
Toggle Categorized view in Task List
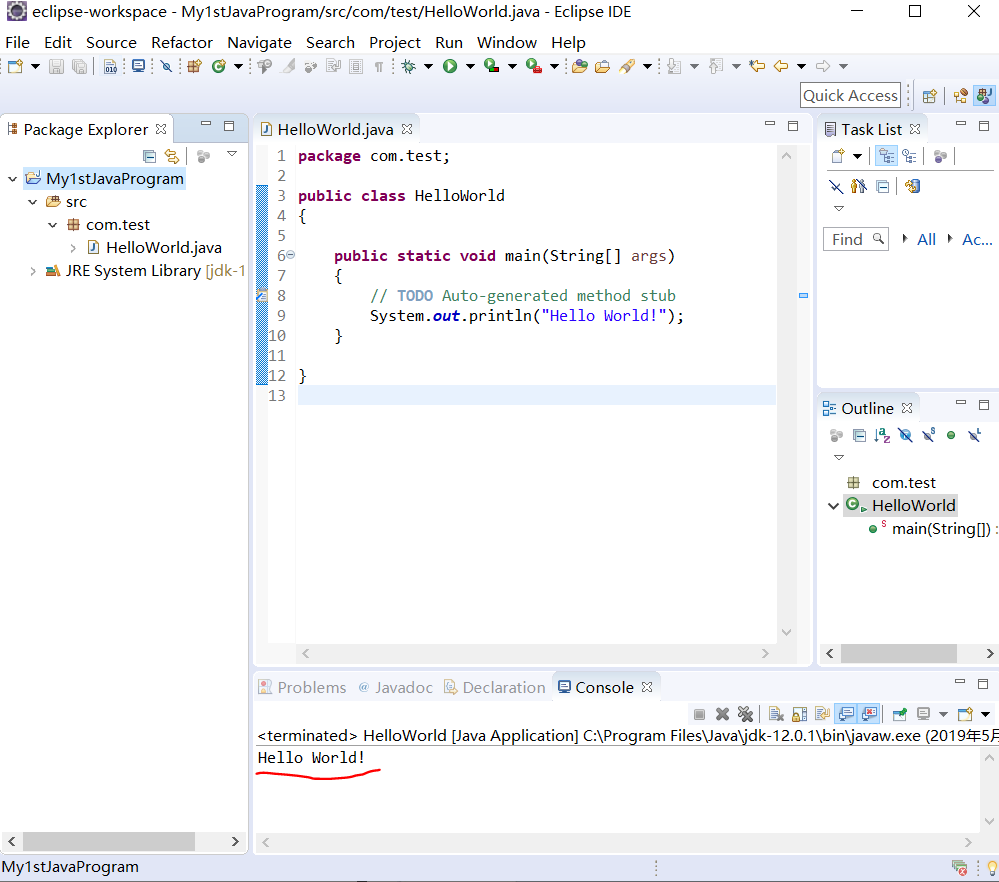[886, 156]
